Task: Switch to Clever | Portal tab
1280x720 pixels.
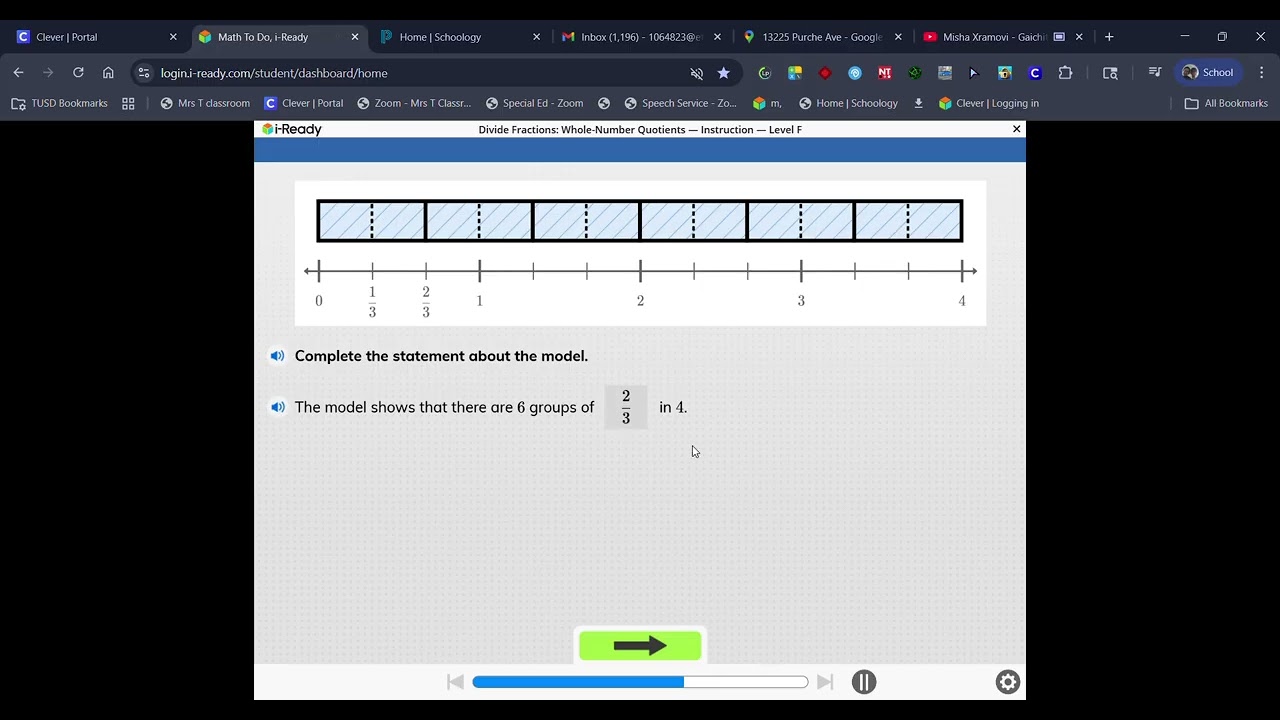Action: [x=96, y=37]
